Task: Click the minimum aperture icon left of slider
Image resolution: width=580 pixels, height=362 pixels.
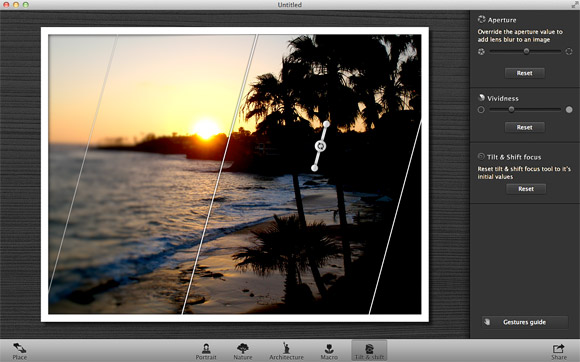Action: (x=481, y=51)
